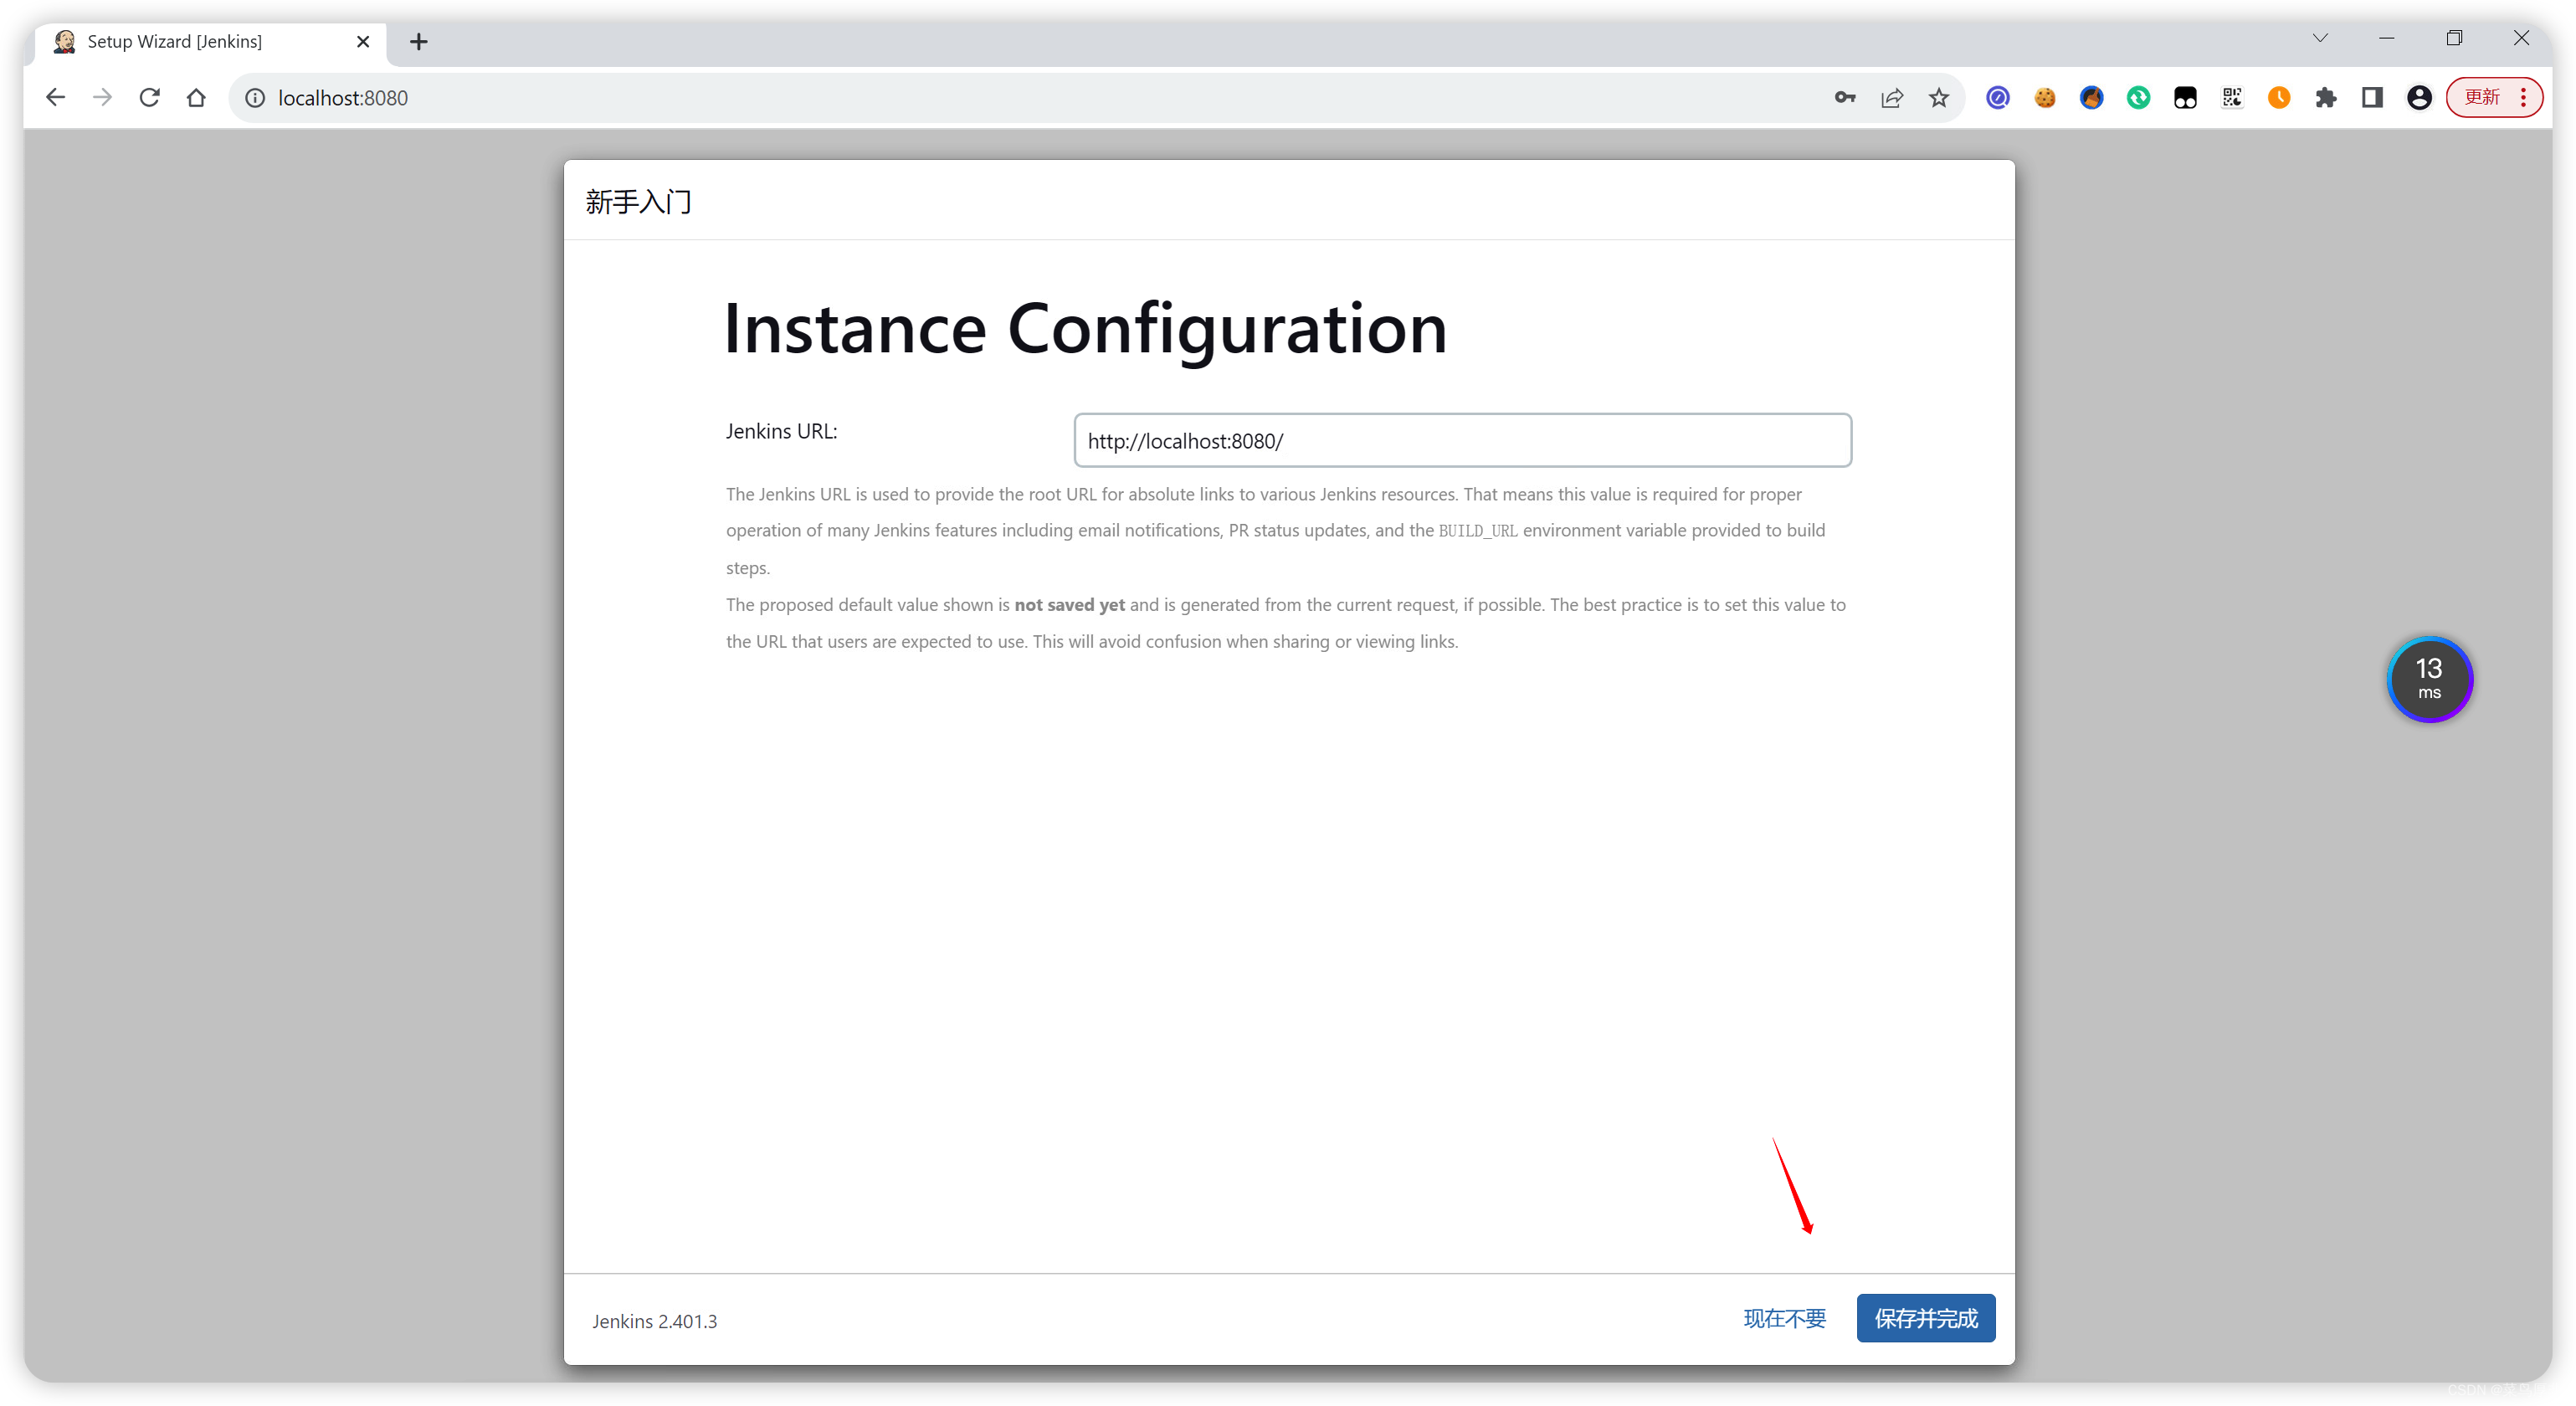Bookmark this page with star icon
Viewport: 2576px width, 1406px height.
point(1939,97)
